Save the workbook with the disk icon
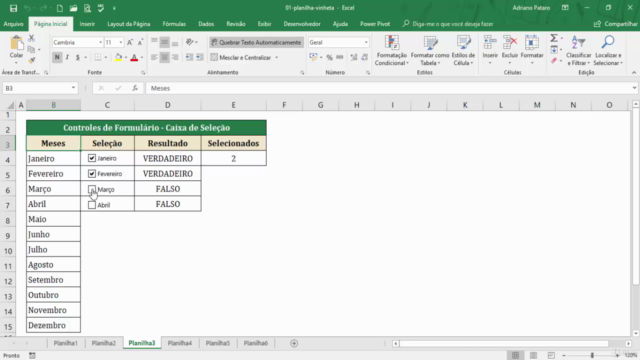The image size is (640, 360). pyautogui.click(x=13, y=8)
